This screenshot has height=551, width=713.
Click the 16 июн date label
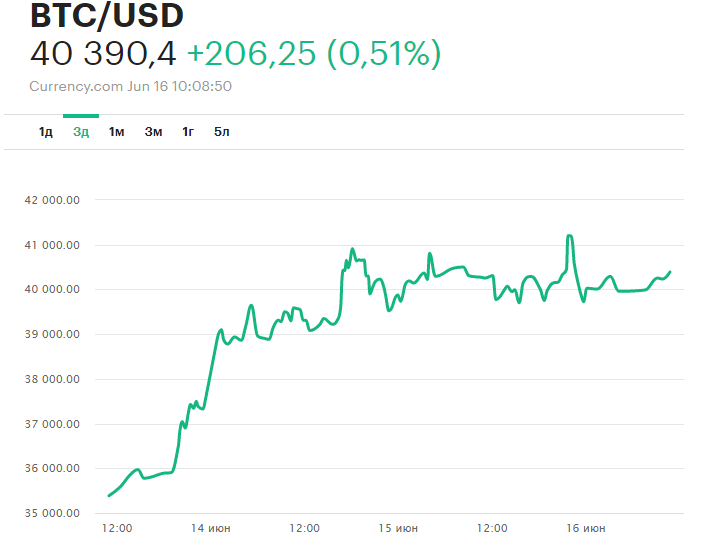tap(585, 528)
